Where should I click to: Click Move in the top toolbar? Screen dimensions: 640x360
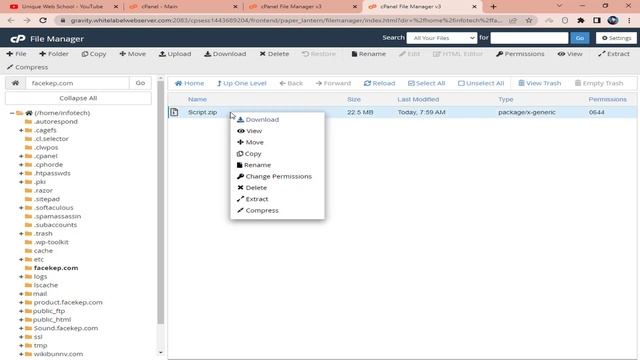coord(133,54)
